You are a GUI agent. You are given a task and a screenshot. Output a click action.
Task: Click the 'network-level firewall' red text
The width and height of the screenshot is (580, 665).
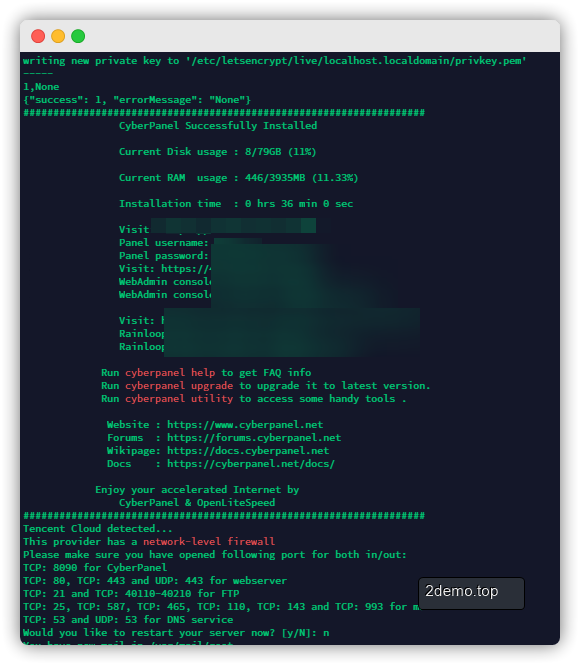[x=209, y=542]
